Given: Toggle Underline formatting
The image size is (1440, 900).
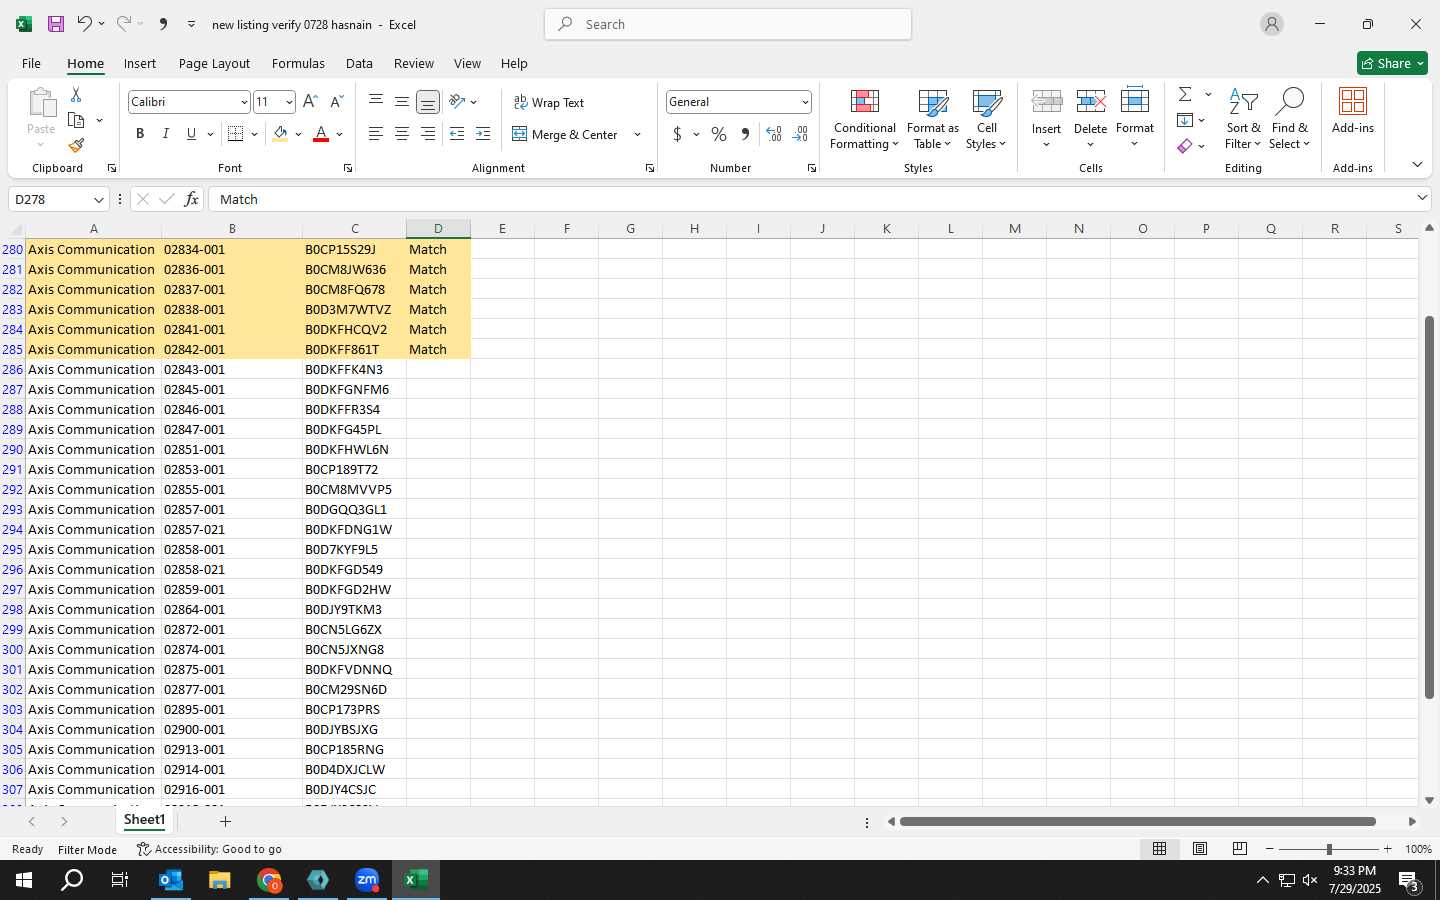Looking at the screenshot, I should pos(191,134).
